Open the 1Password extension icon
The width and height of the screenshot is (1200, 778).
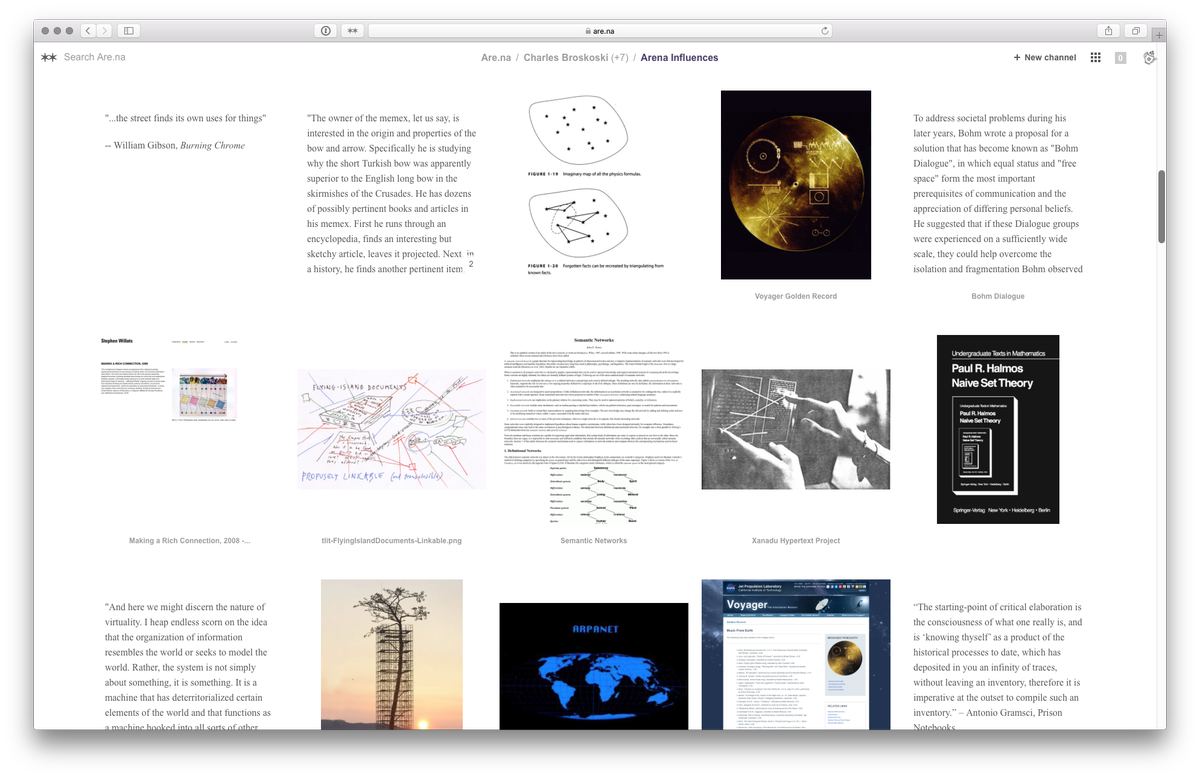point(326,31)
